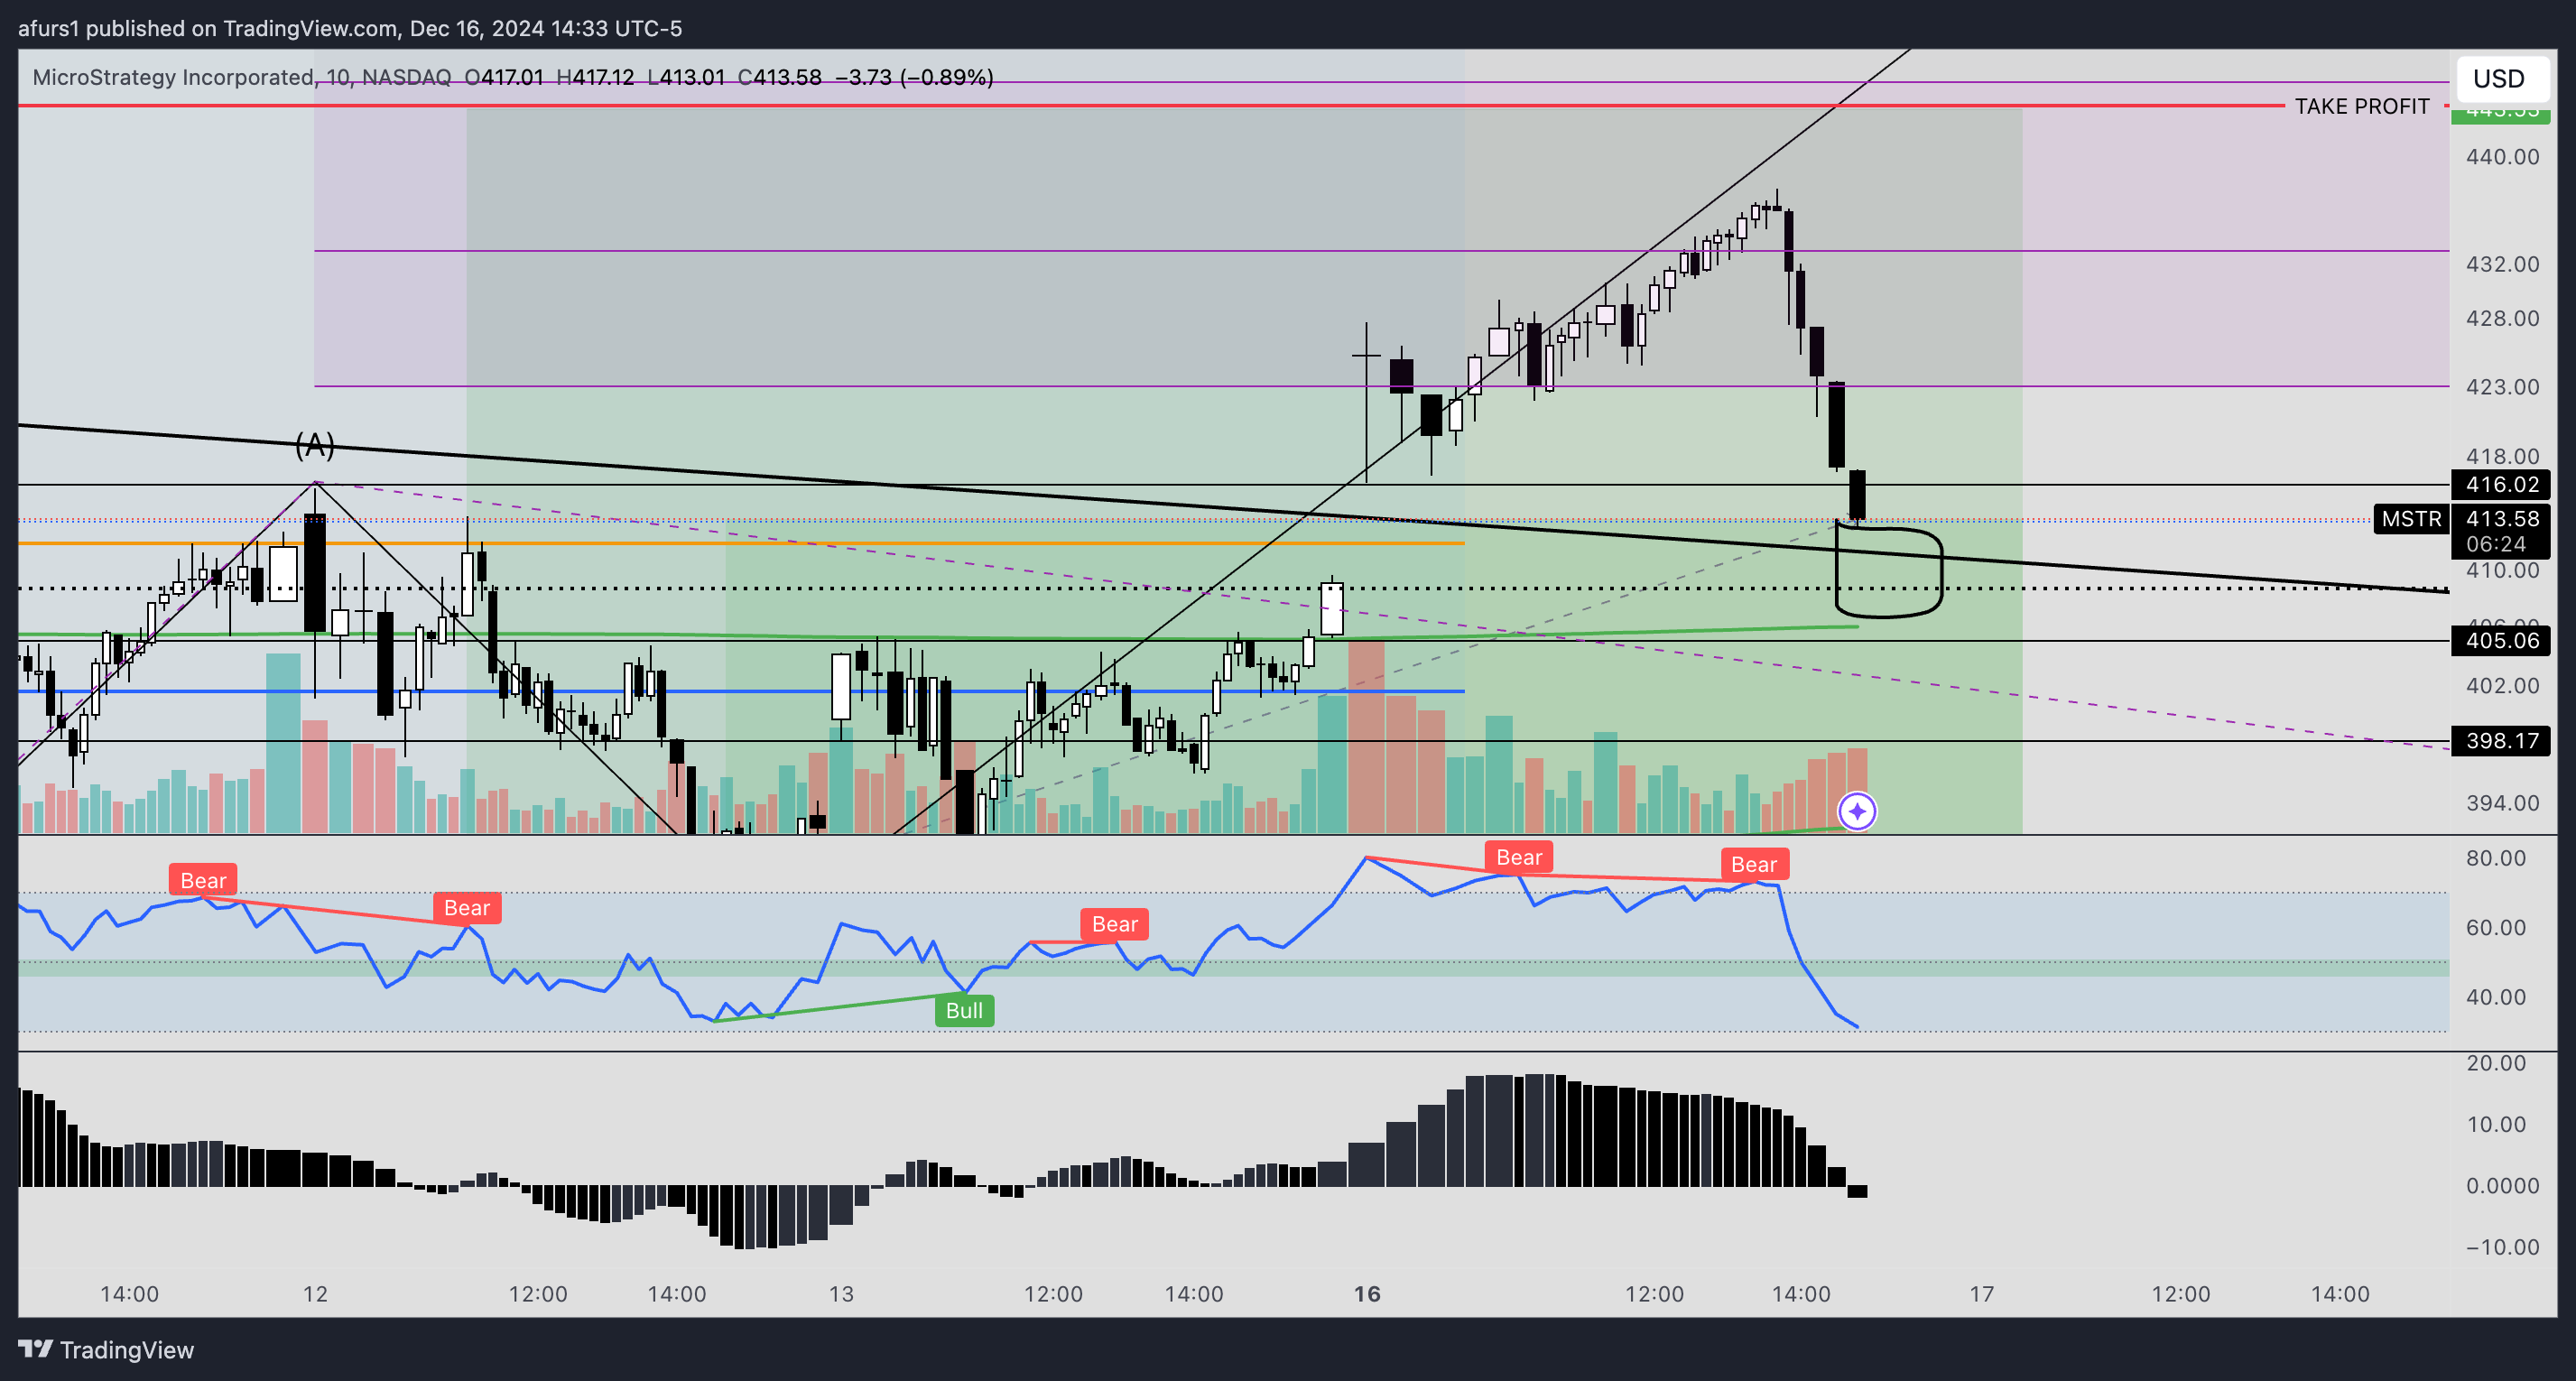Click the 423.00 price axis value
Screen dimensions: 2576x1381
pyautogui.click(x=2502, y=387)
